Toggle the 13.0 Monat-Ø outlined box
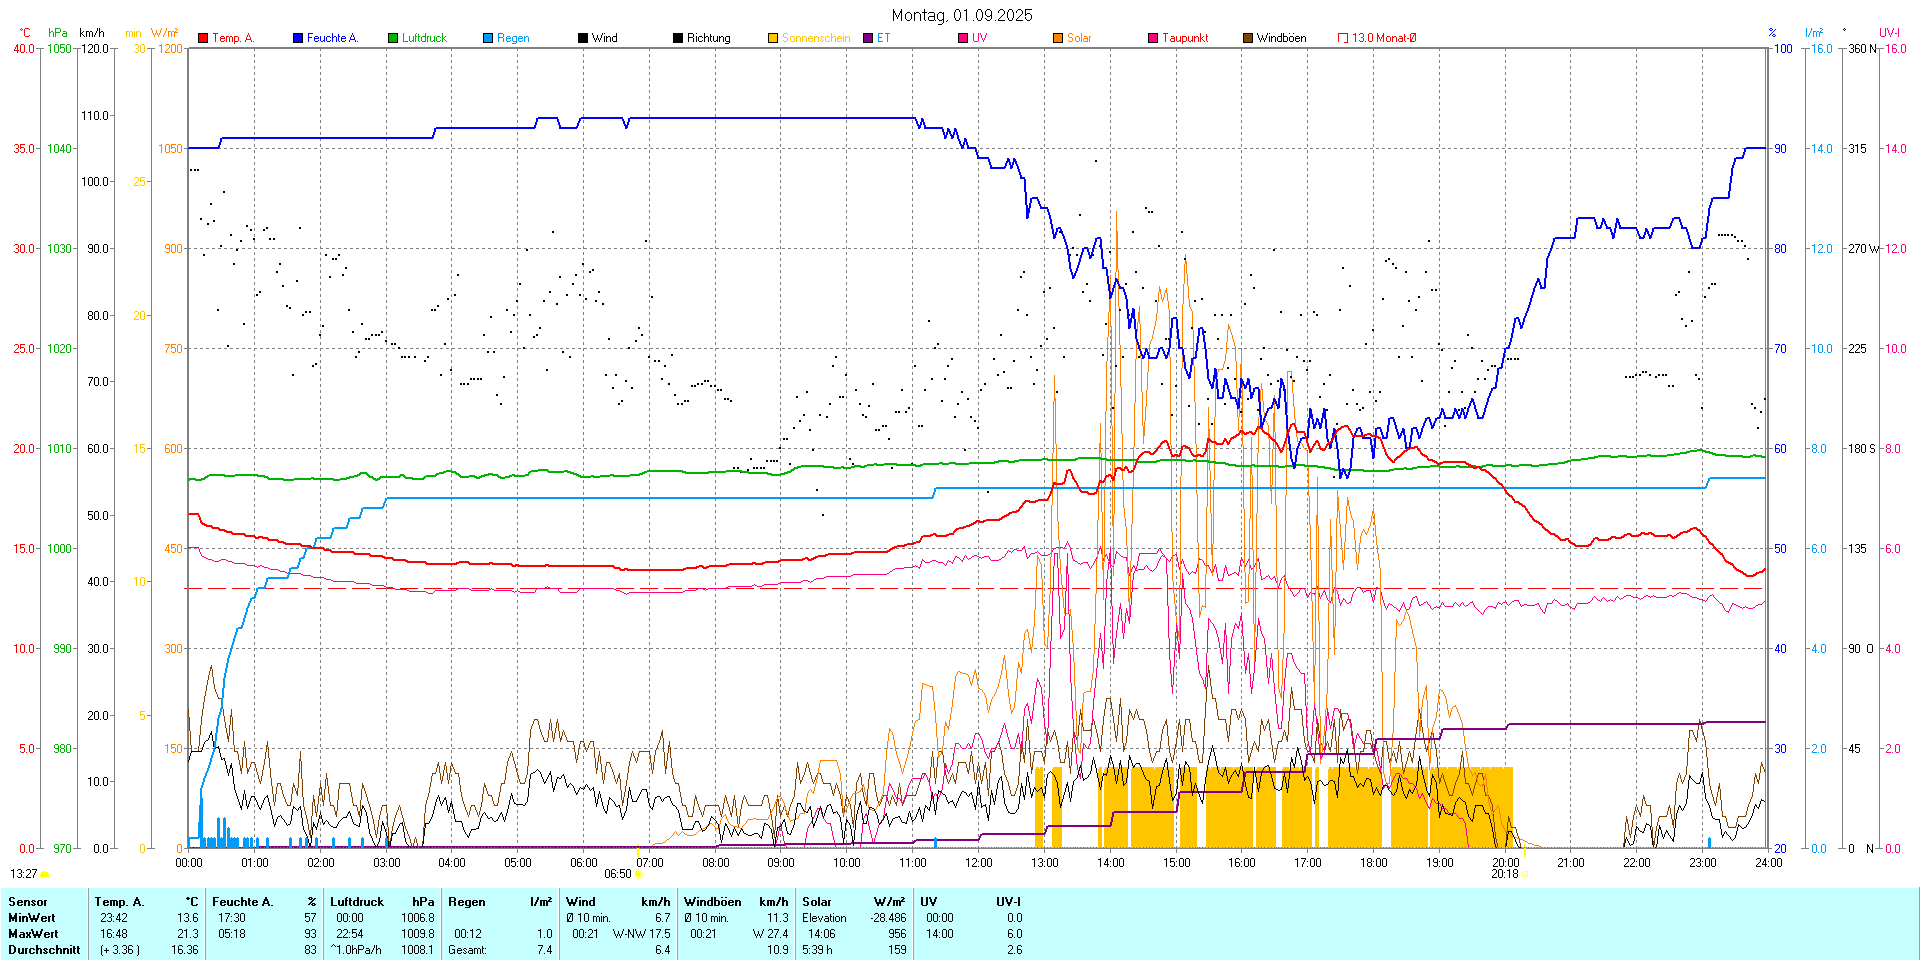The width and height of the screenshot is (1920, 960). point(1343,38)
